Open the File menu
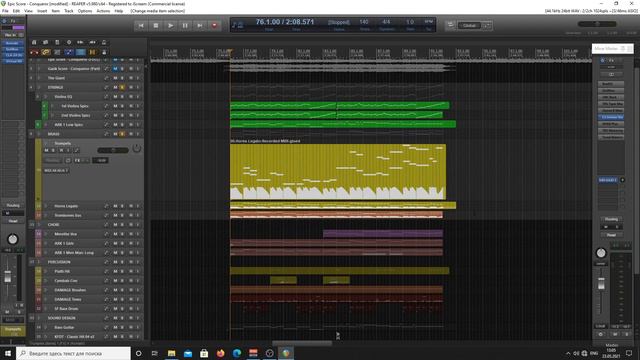 click(x=5, y=11)
